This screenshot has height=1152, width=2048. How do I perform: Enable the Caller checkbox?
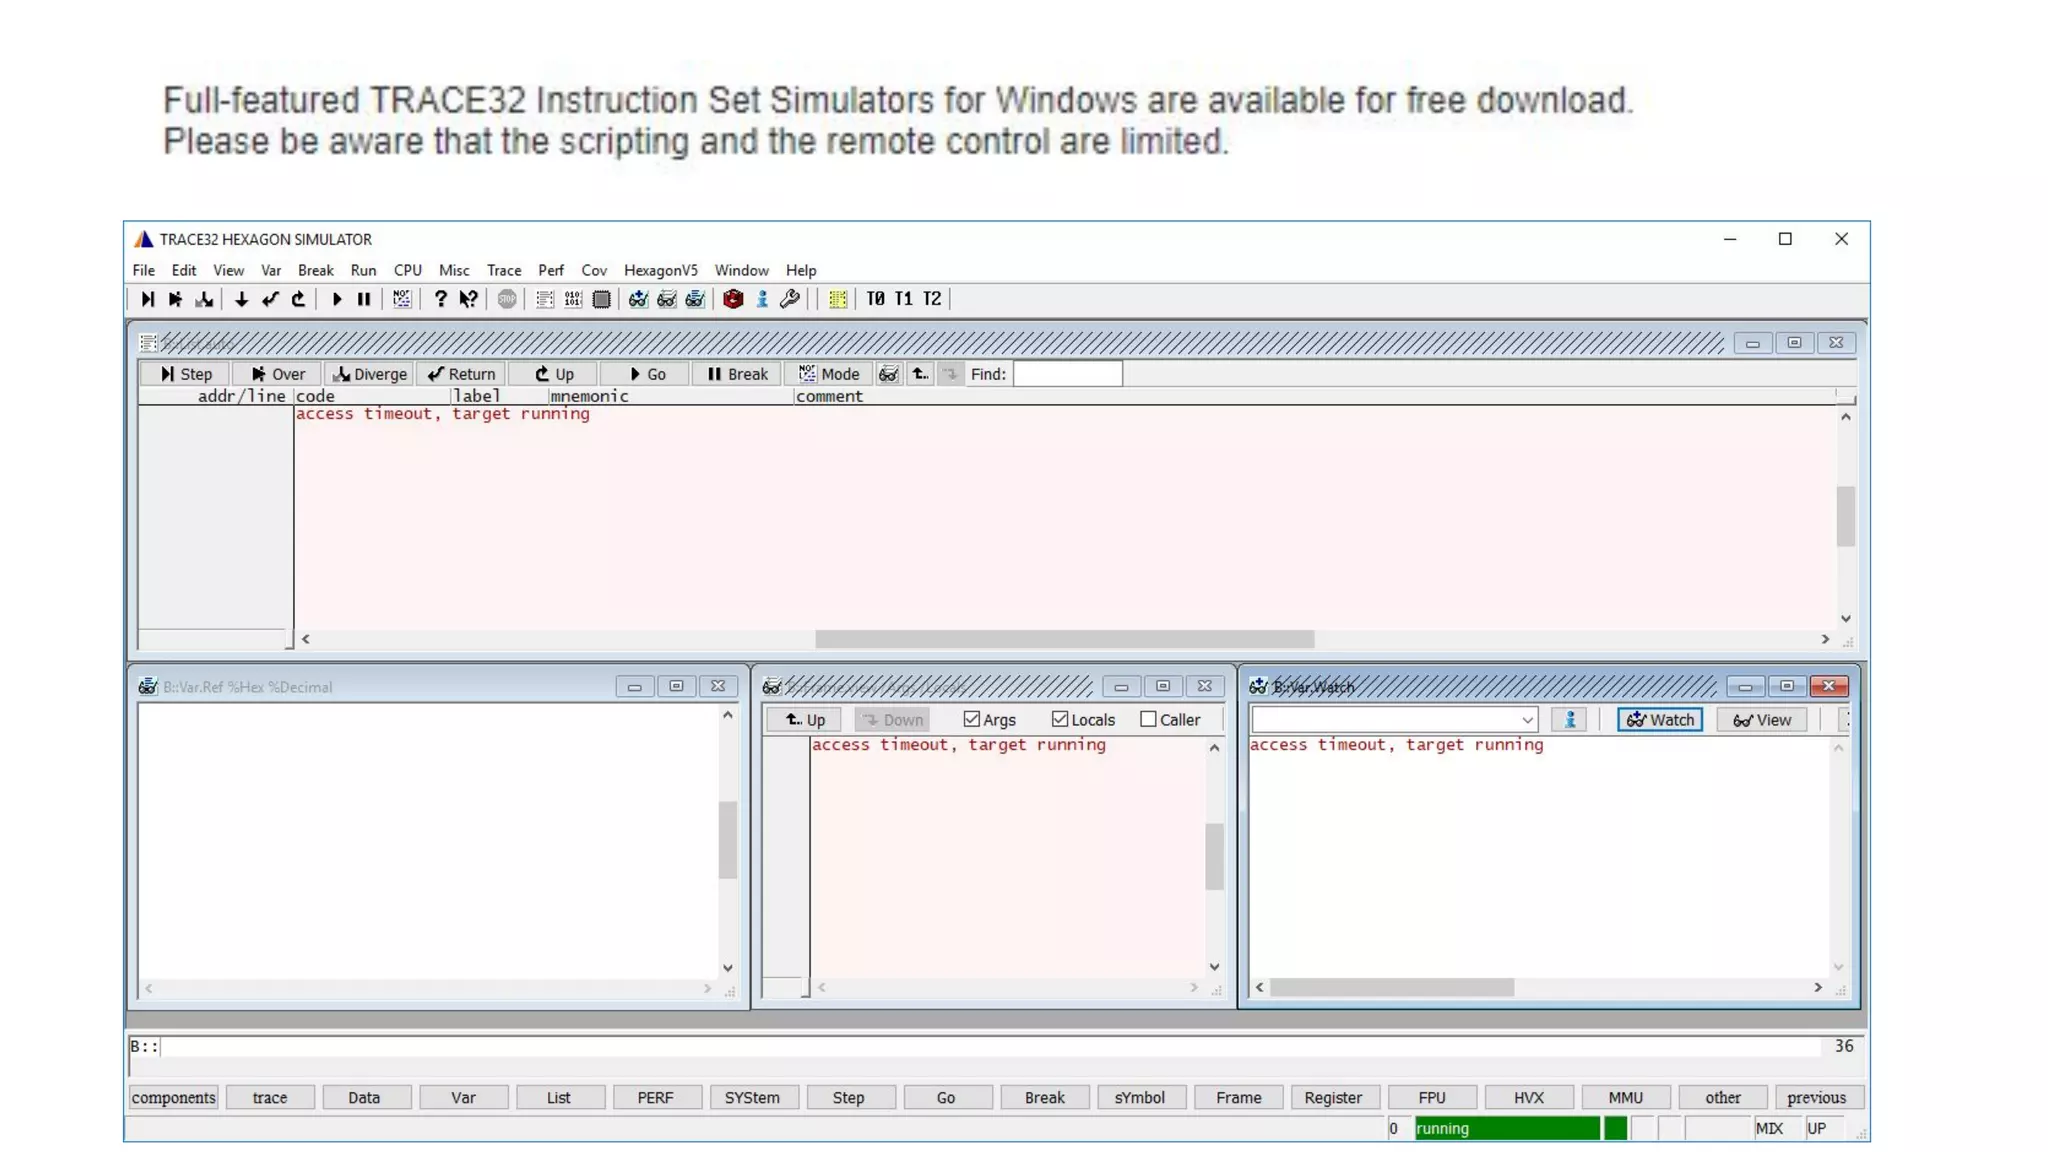pos(1148,719)
